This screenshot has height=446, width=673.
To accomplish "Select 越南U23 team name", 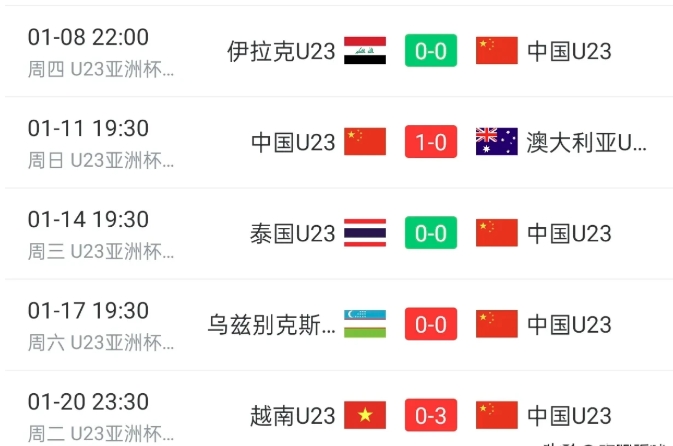I will (292, 415).
